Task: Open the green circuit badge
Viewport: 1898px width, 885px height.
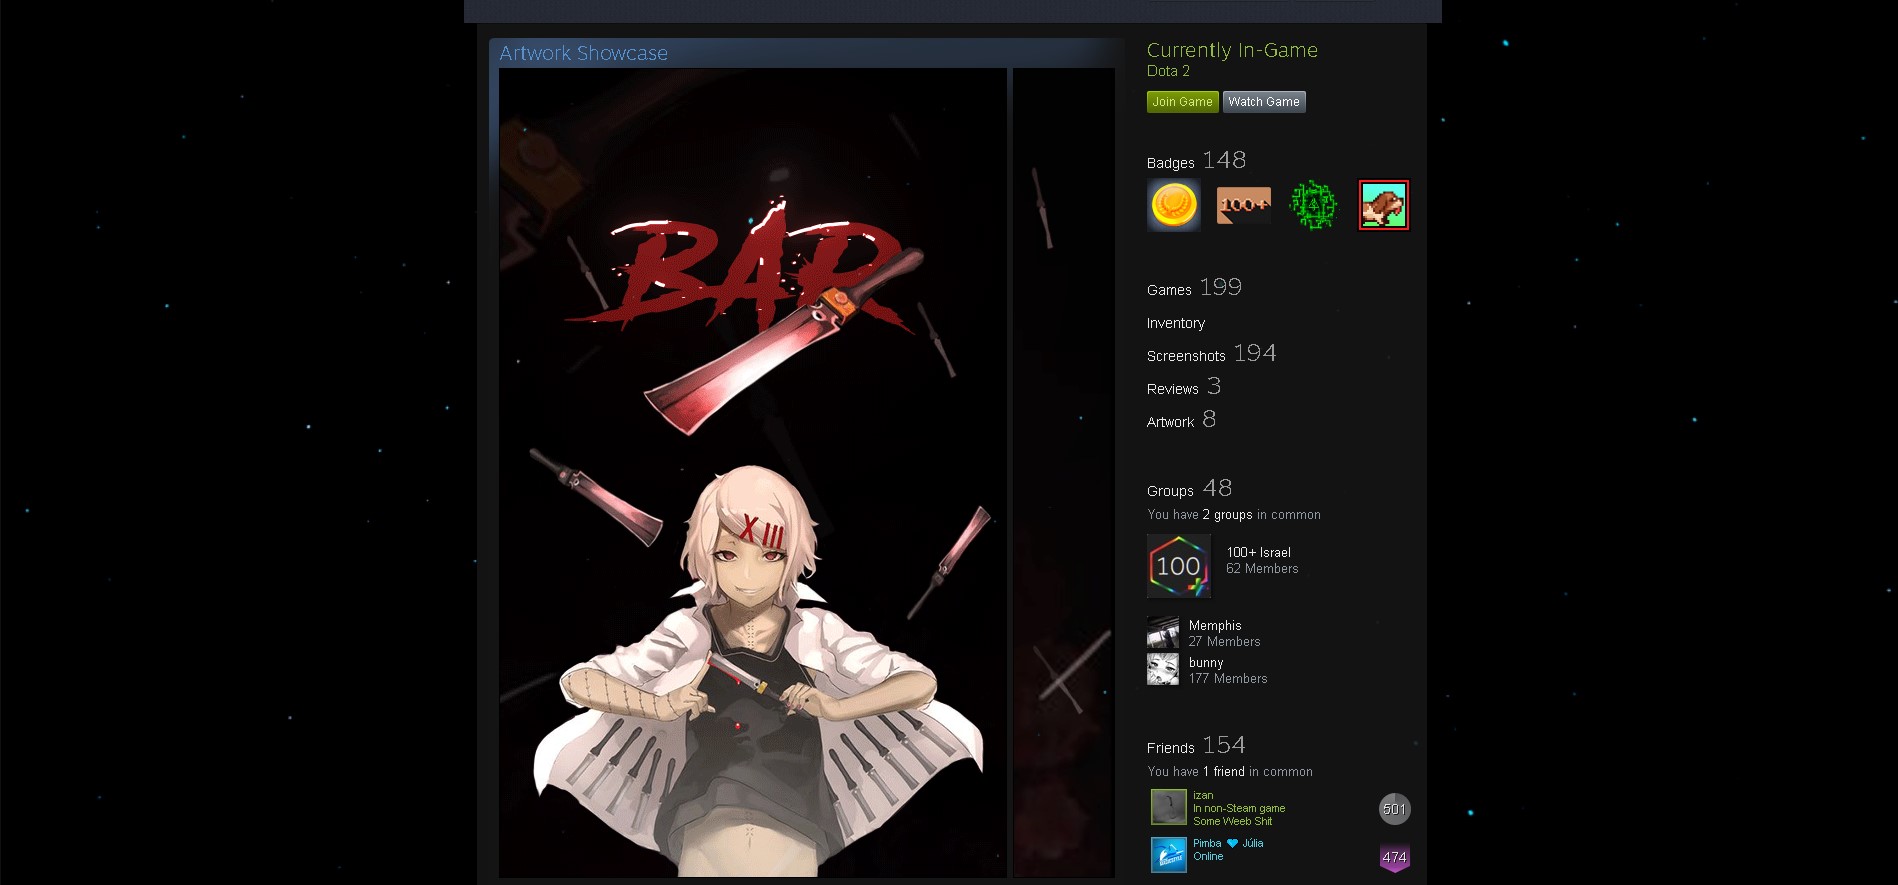Action: pos(1313,205)
